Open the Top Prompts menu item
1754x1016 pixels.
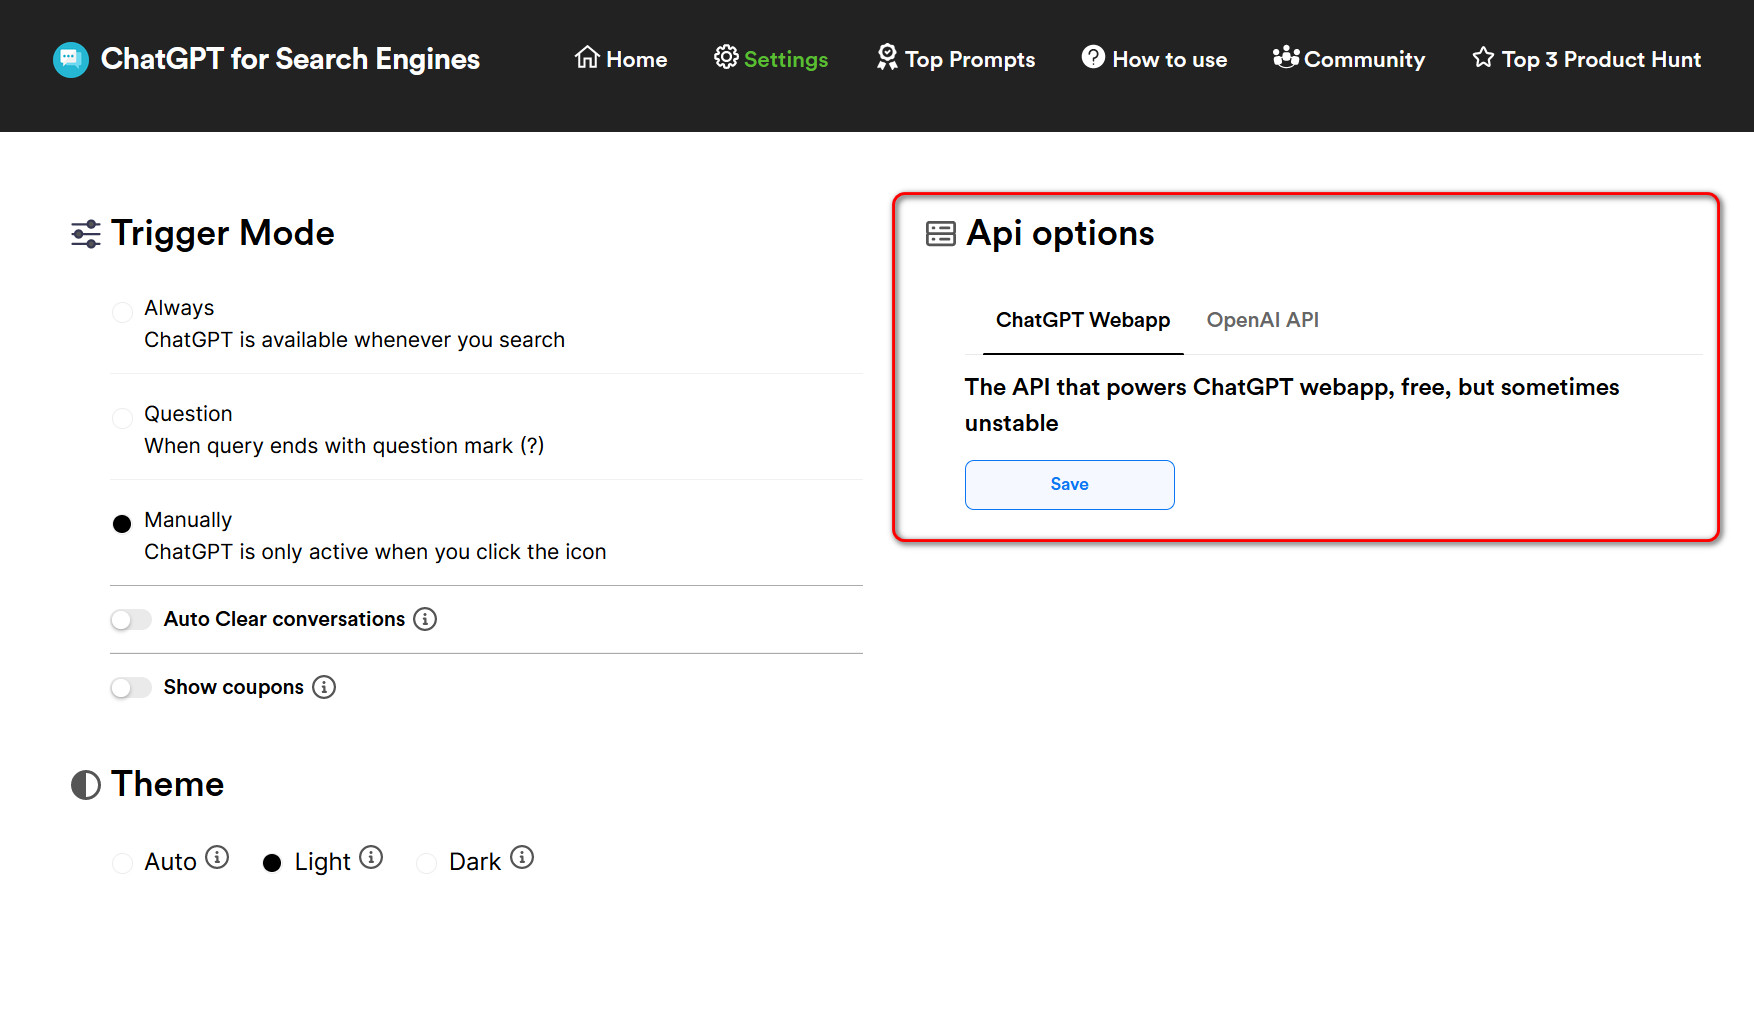click(x=955, y=59)
